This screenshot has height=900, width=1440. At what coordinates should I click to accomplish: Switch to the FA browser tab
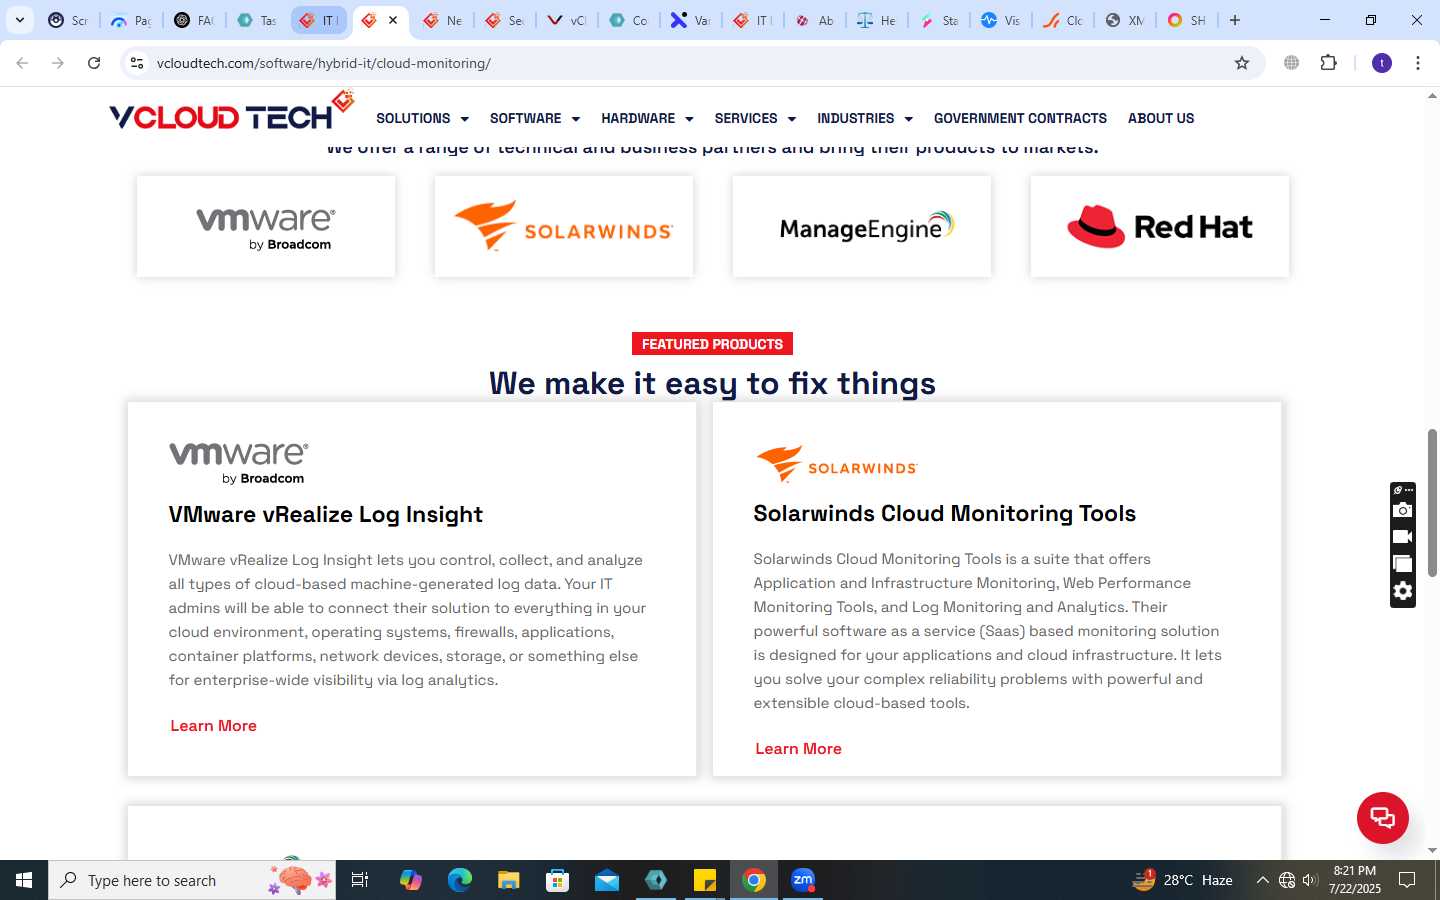(x=194, y=20)
